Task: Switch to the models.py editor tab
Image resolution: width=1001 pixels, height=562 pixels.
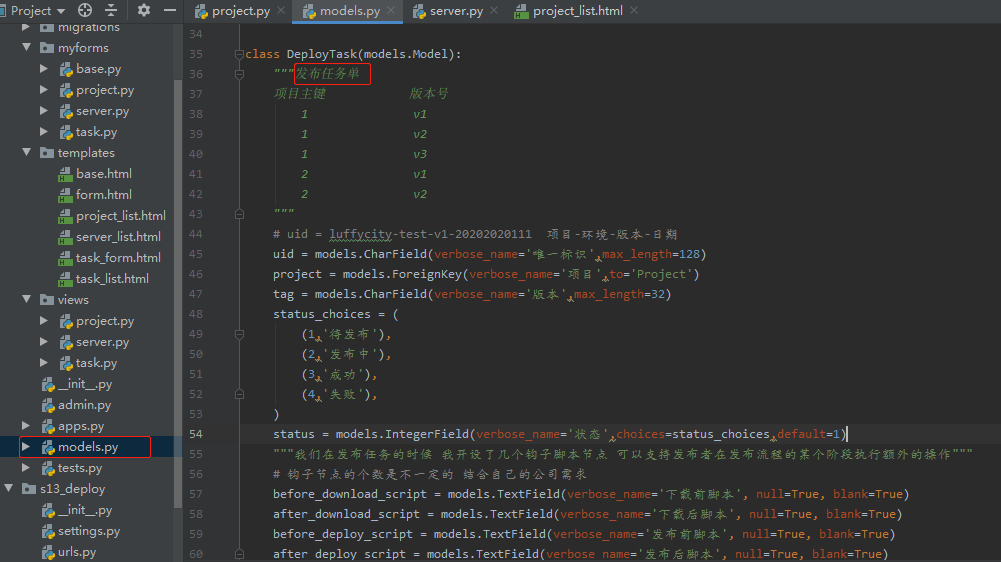Action: 349,11
